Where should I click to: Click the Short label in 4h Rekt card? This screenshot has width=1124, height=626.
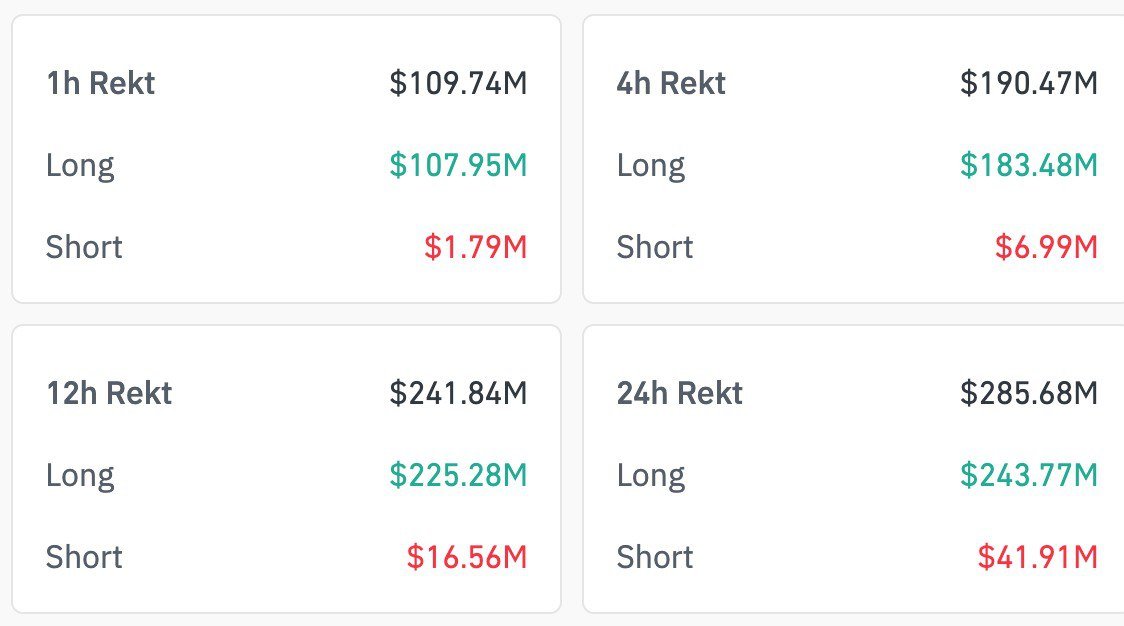pos(655,247)
